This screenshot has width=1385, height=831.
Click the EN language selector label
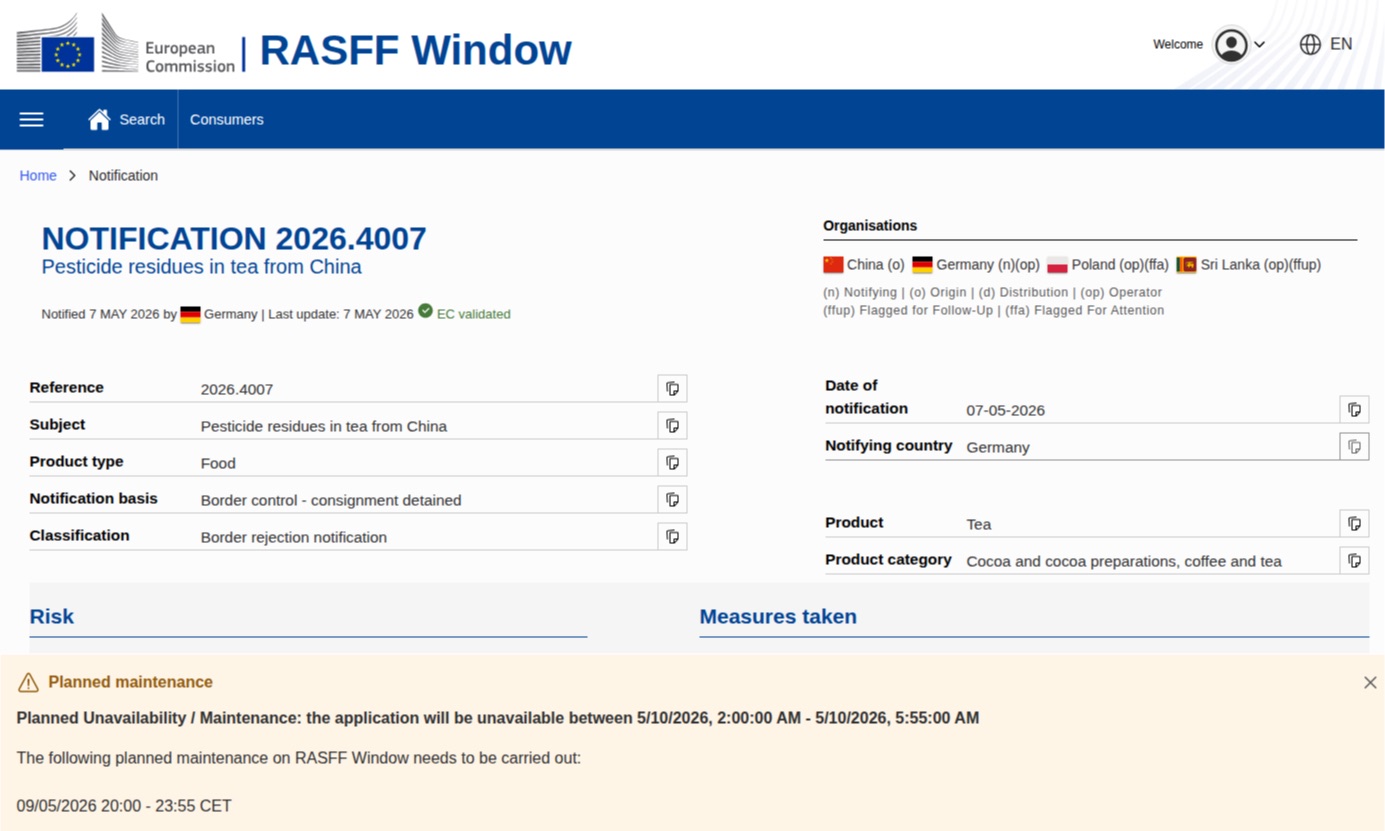click(1341, 44)
